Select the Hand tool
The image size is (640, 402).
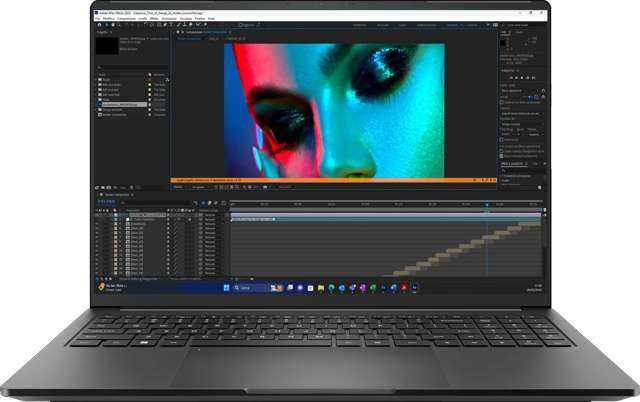[113, 25]
